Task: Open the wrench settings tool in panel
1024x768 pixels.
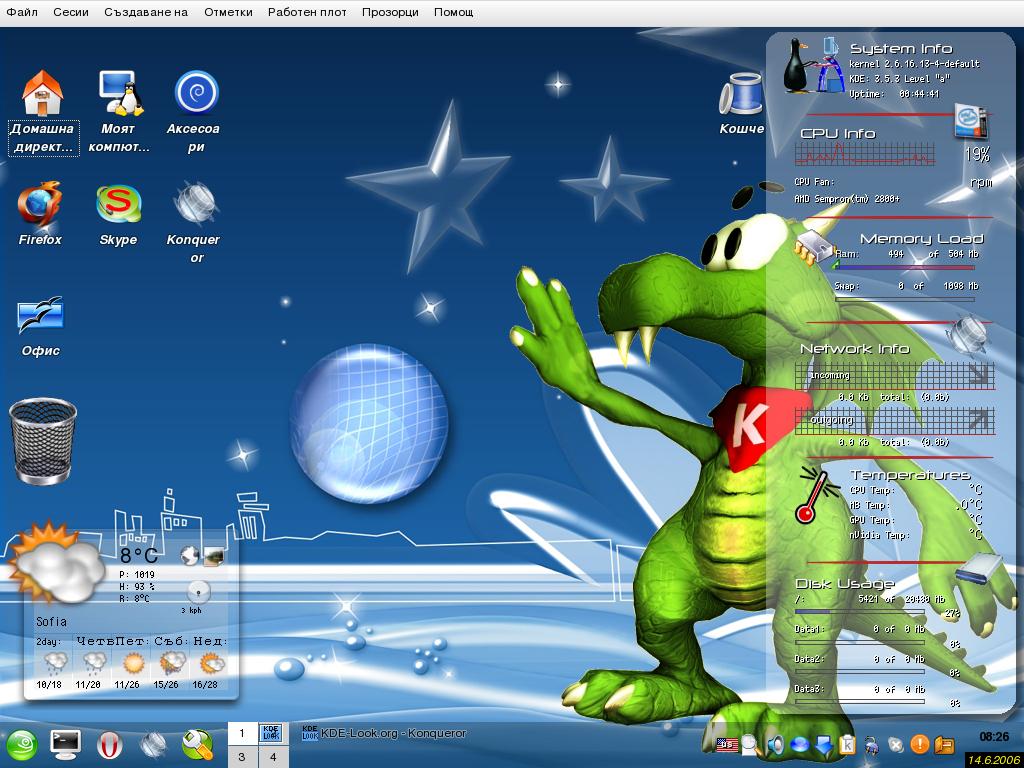Action: click(198, 745)
